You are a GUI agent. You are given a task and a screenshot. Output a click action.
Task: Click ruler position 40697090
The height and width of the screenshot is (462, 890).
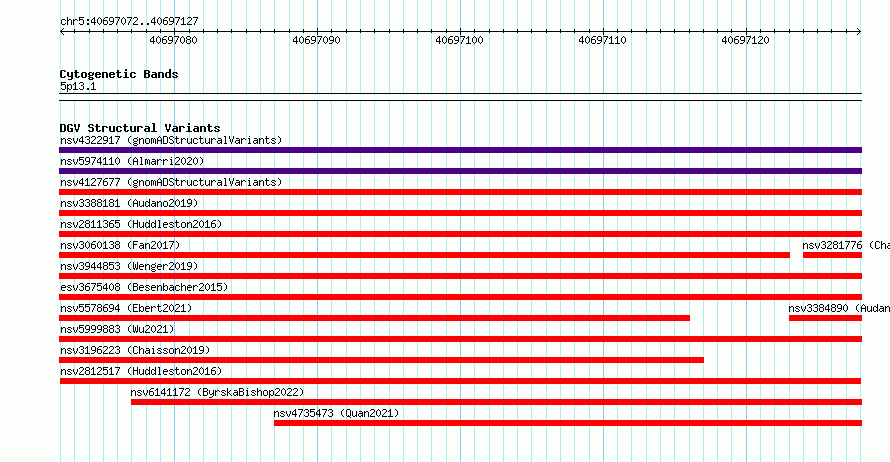[316, 40]
